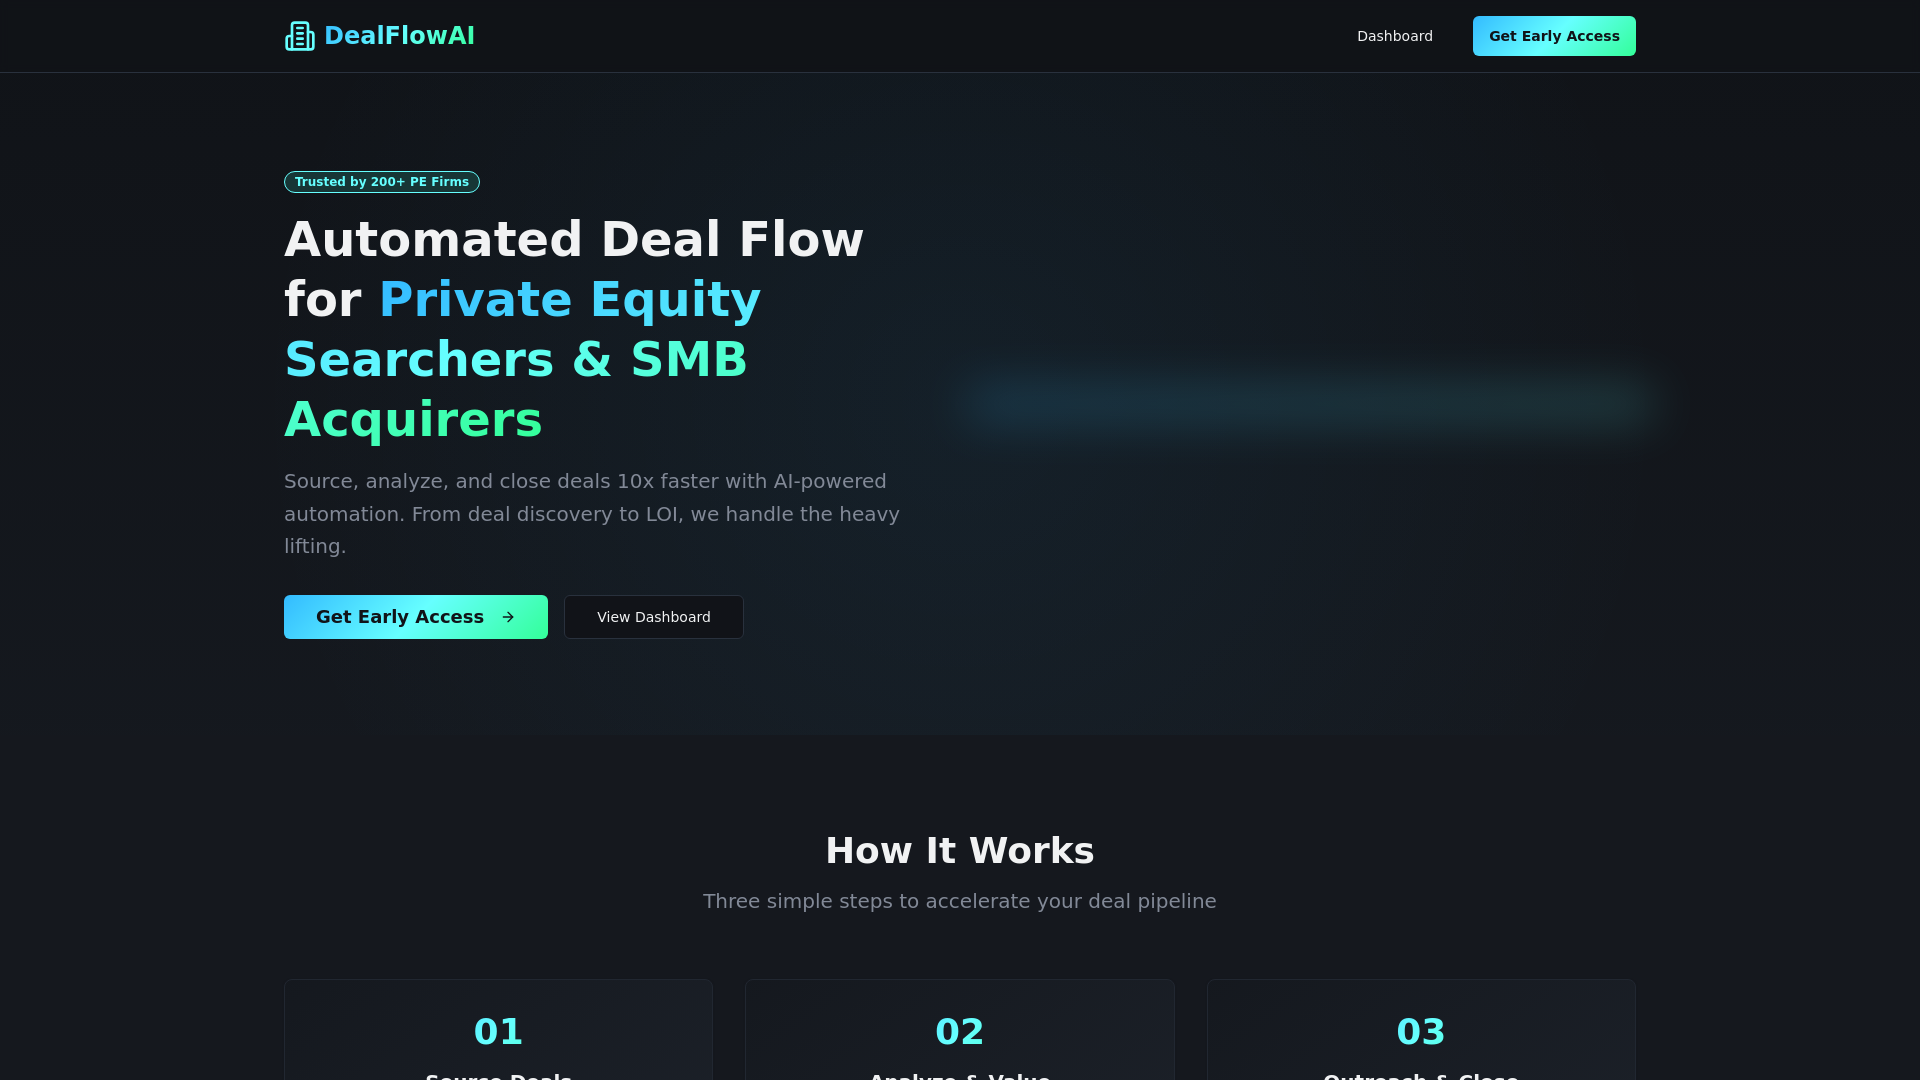The height and width of the screenshot is (1080, 1920).
Task: Select the Source Deals card title
Action: click(498, 1075)
